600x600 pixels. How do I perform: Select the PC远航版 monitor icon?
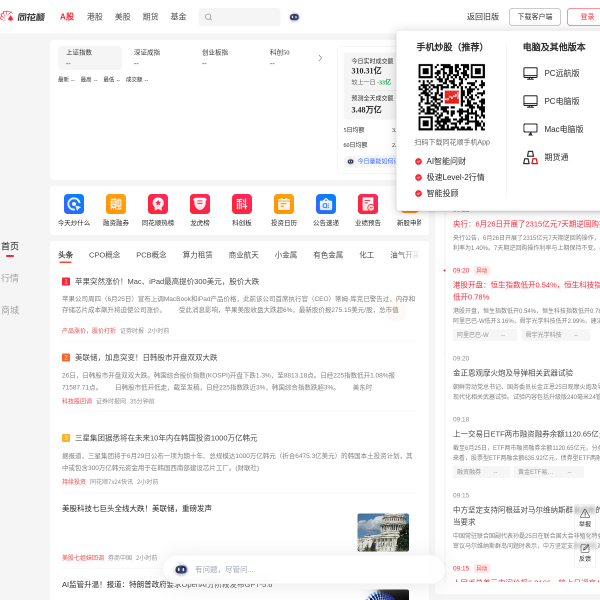pos(530,73)
